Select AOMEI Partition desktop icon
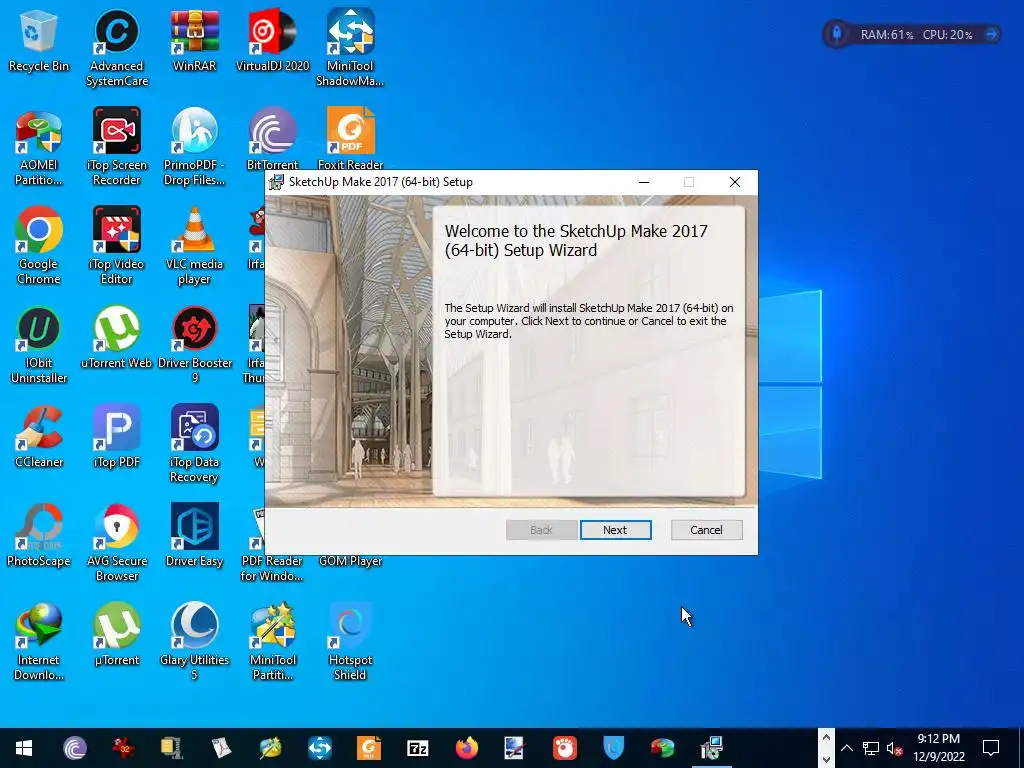The height and width of the screenshot is (768, 1024). click(x=39, y=148)
